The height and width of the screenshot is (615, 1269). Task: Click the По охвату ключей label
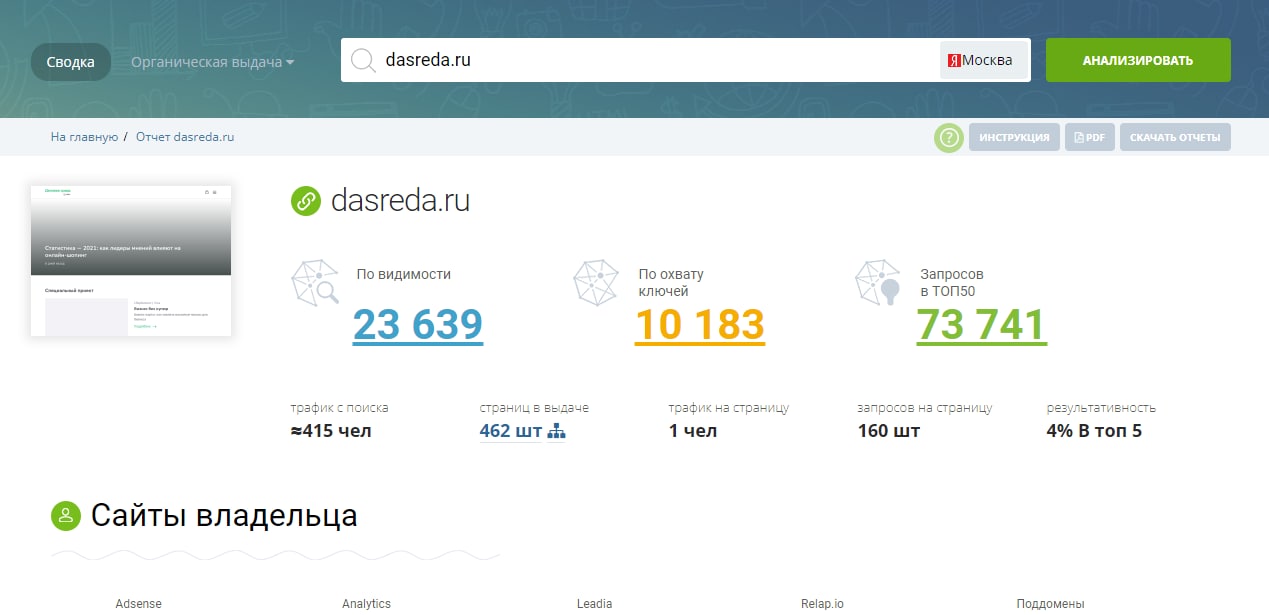click(671, 282)
